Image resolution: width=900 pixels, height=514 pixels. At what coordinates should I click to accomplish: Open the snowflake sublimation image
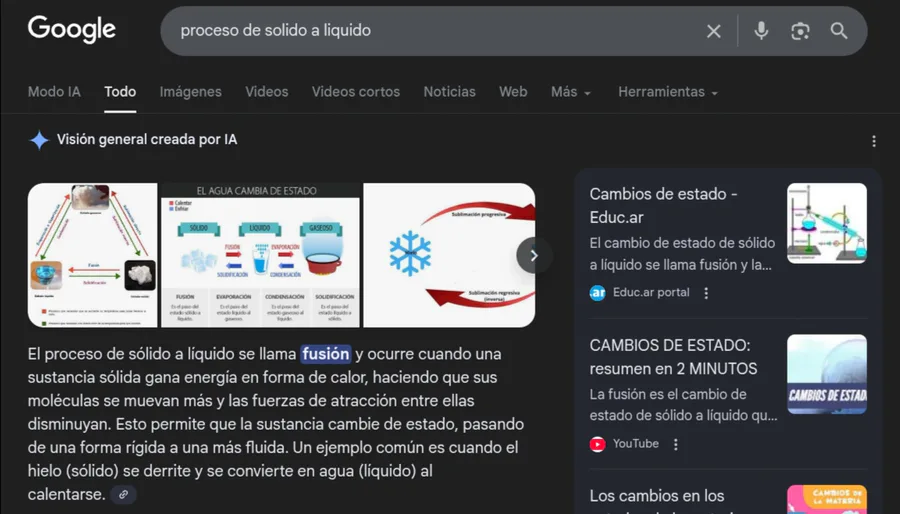point(449,255)
